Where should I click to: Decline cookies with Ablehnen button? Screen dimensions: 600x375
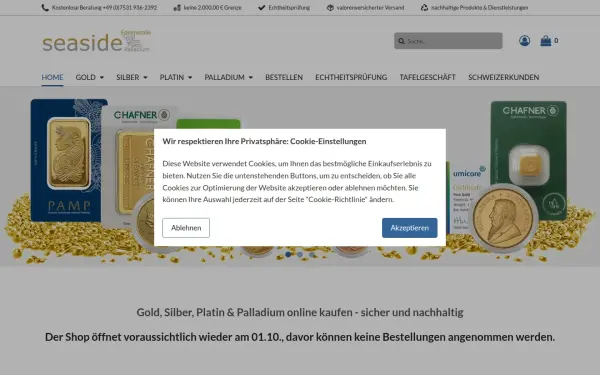tap(186, 228)
